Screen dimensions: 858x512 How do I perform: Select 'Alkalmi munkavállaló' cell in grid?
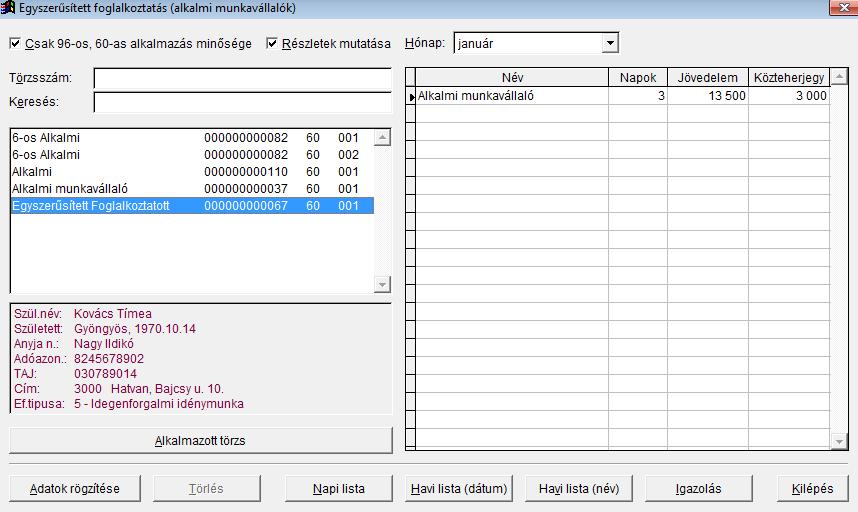coord(512,96)
